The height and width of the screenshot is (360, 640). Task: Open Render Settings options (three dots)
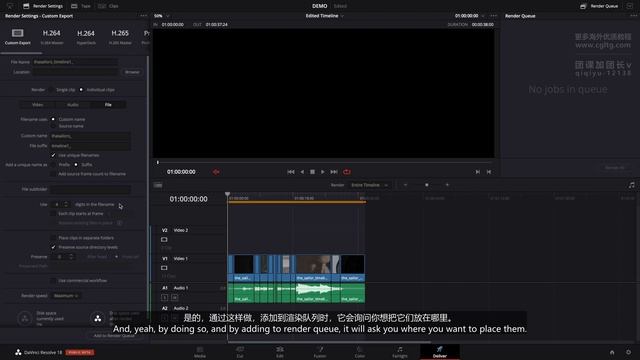click(x=144, y=16)
